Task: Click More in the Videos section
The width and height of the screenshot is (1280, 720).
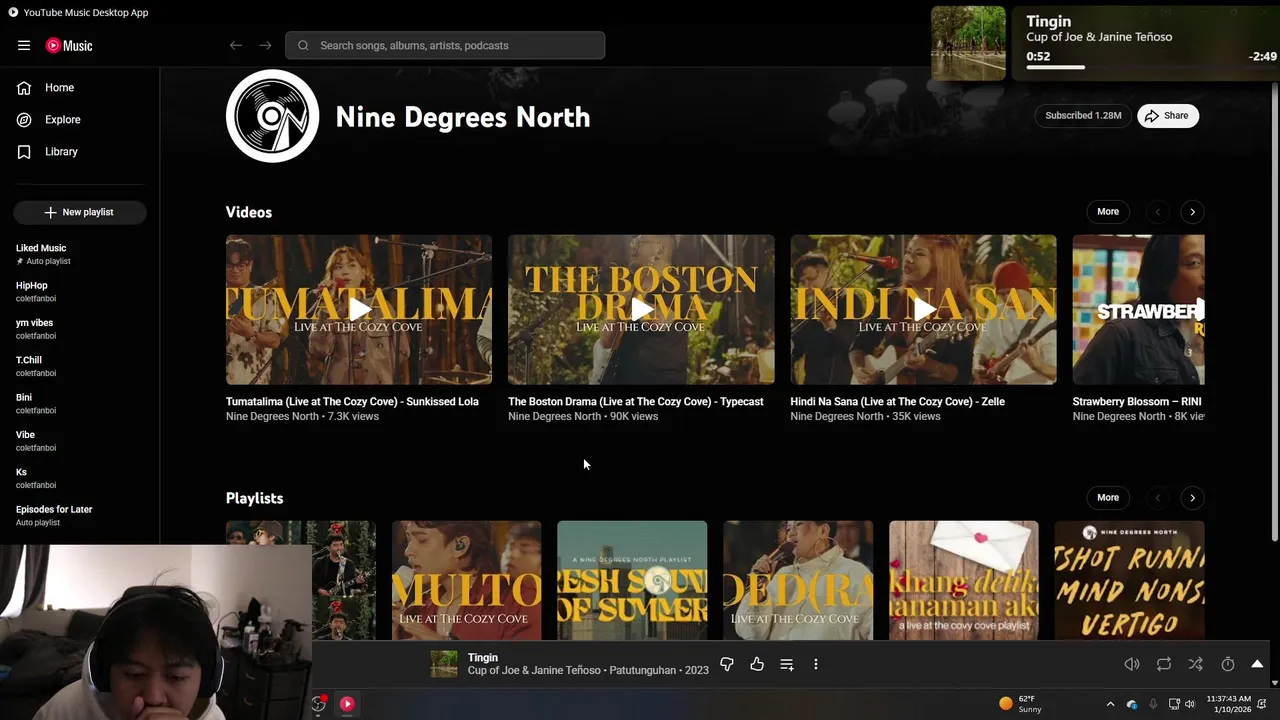Action: pyautogui.click(x=1108, y=212)
